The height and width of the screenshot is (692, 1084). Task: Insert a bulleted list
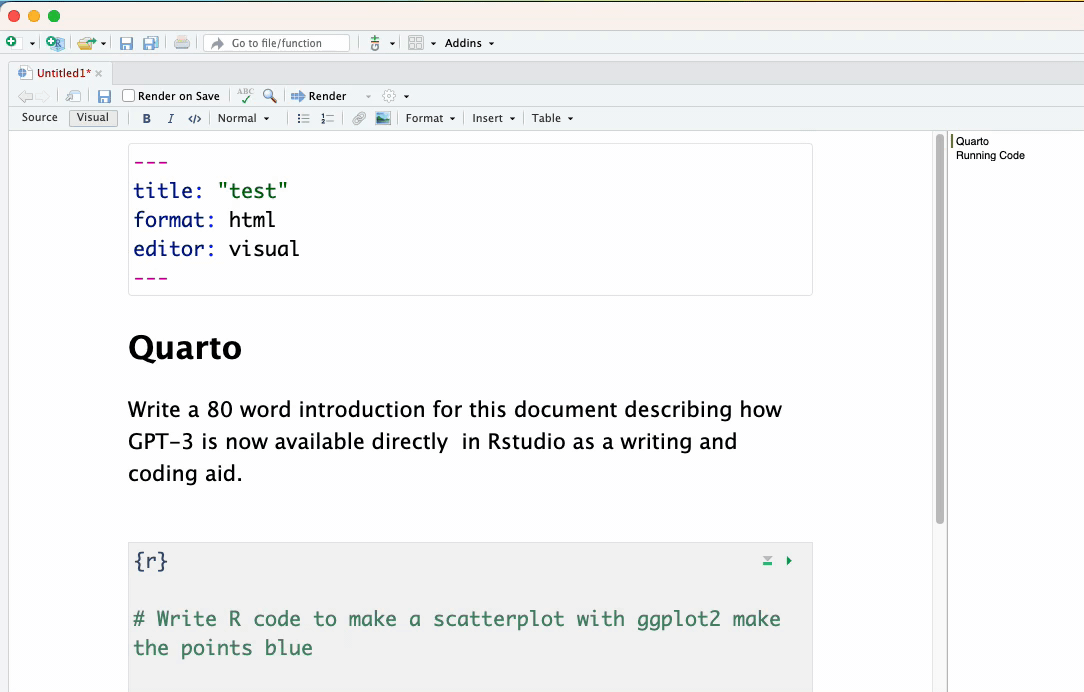[303, 118]
